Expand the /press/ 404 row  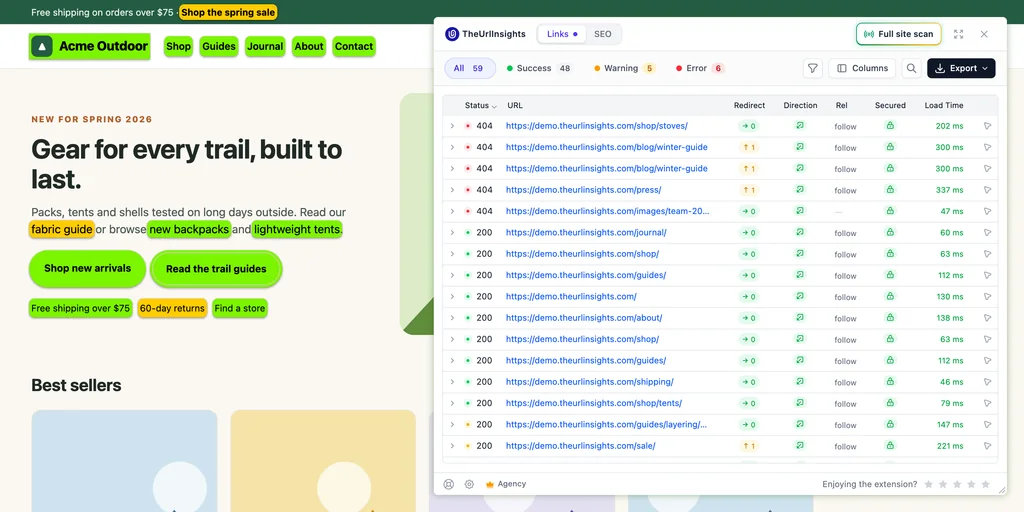452,190
